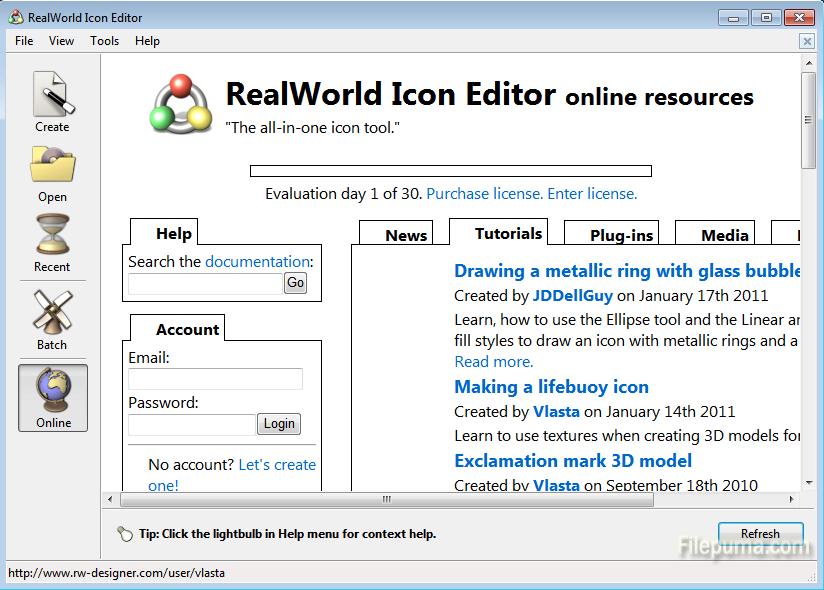Image resolution: width=824 pixels, height=590 pixels.
Task: Click the Purchase license link
Action: coord(484,194)
